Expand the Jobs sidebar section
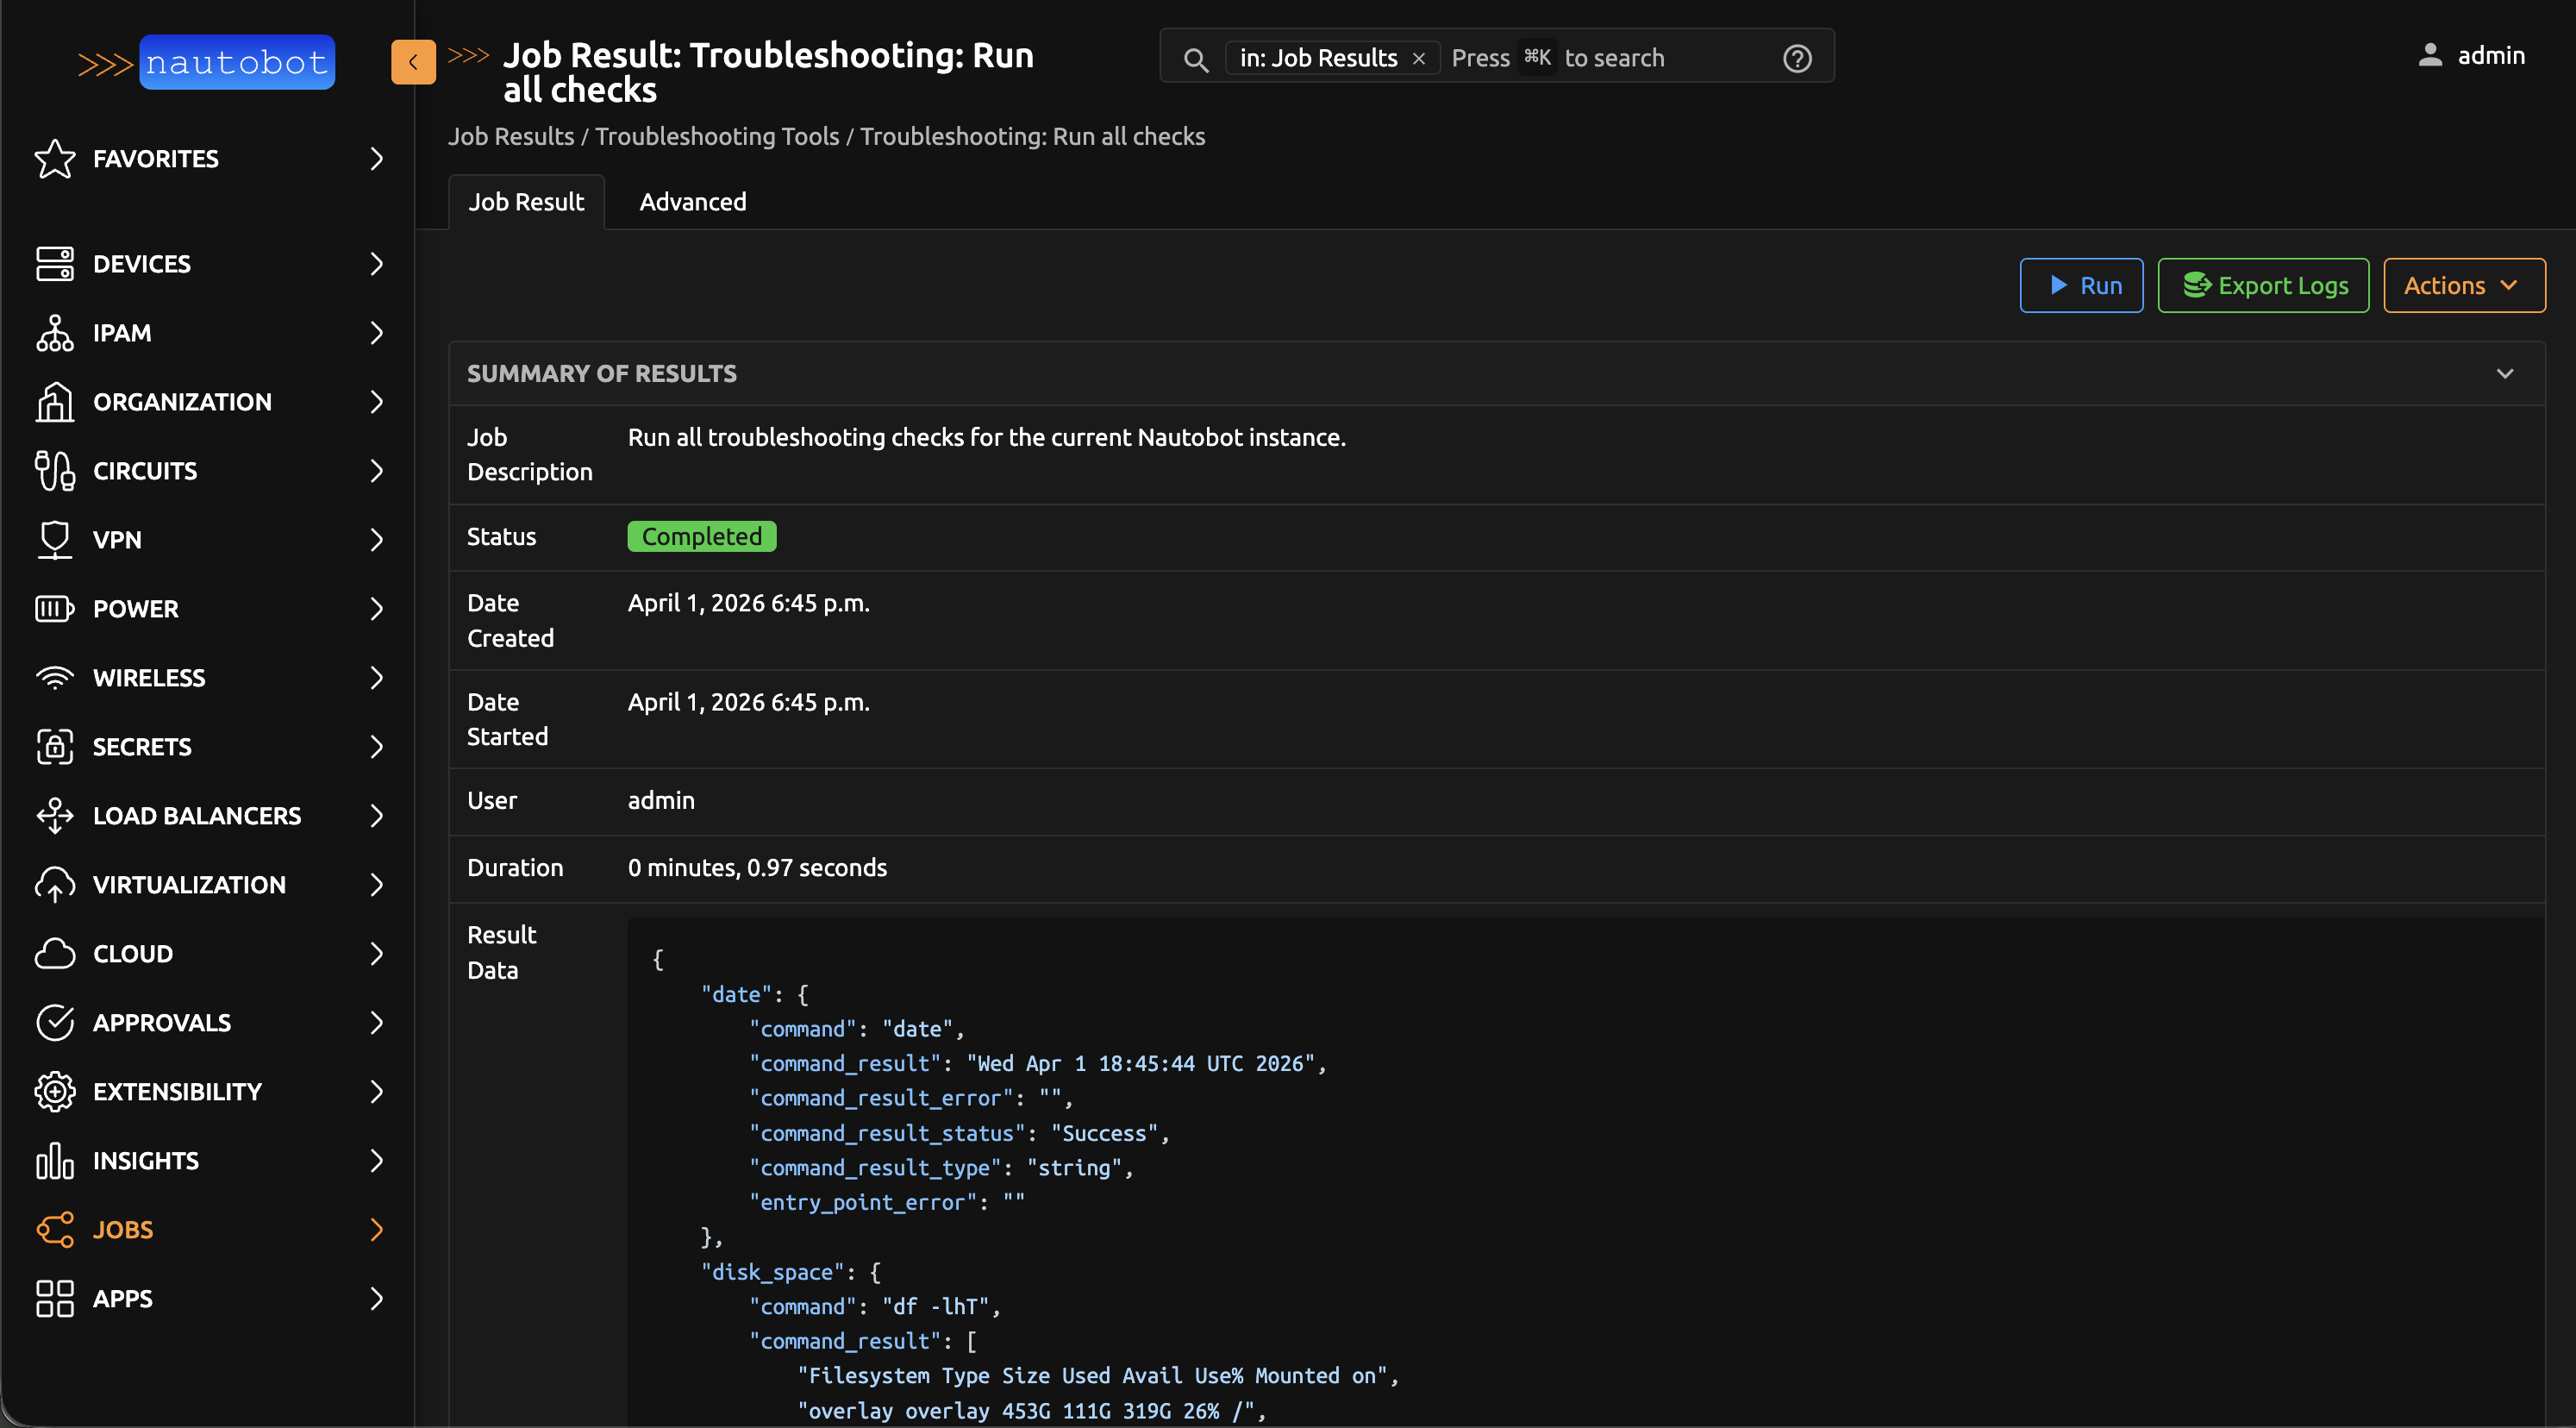The height and width of the screenshot is (1428, 2576). click(376, 1230)
